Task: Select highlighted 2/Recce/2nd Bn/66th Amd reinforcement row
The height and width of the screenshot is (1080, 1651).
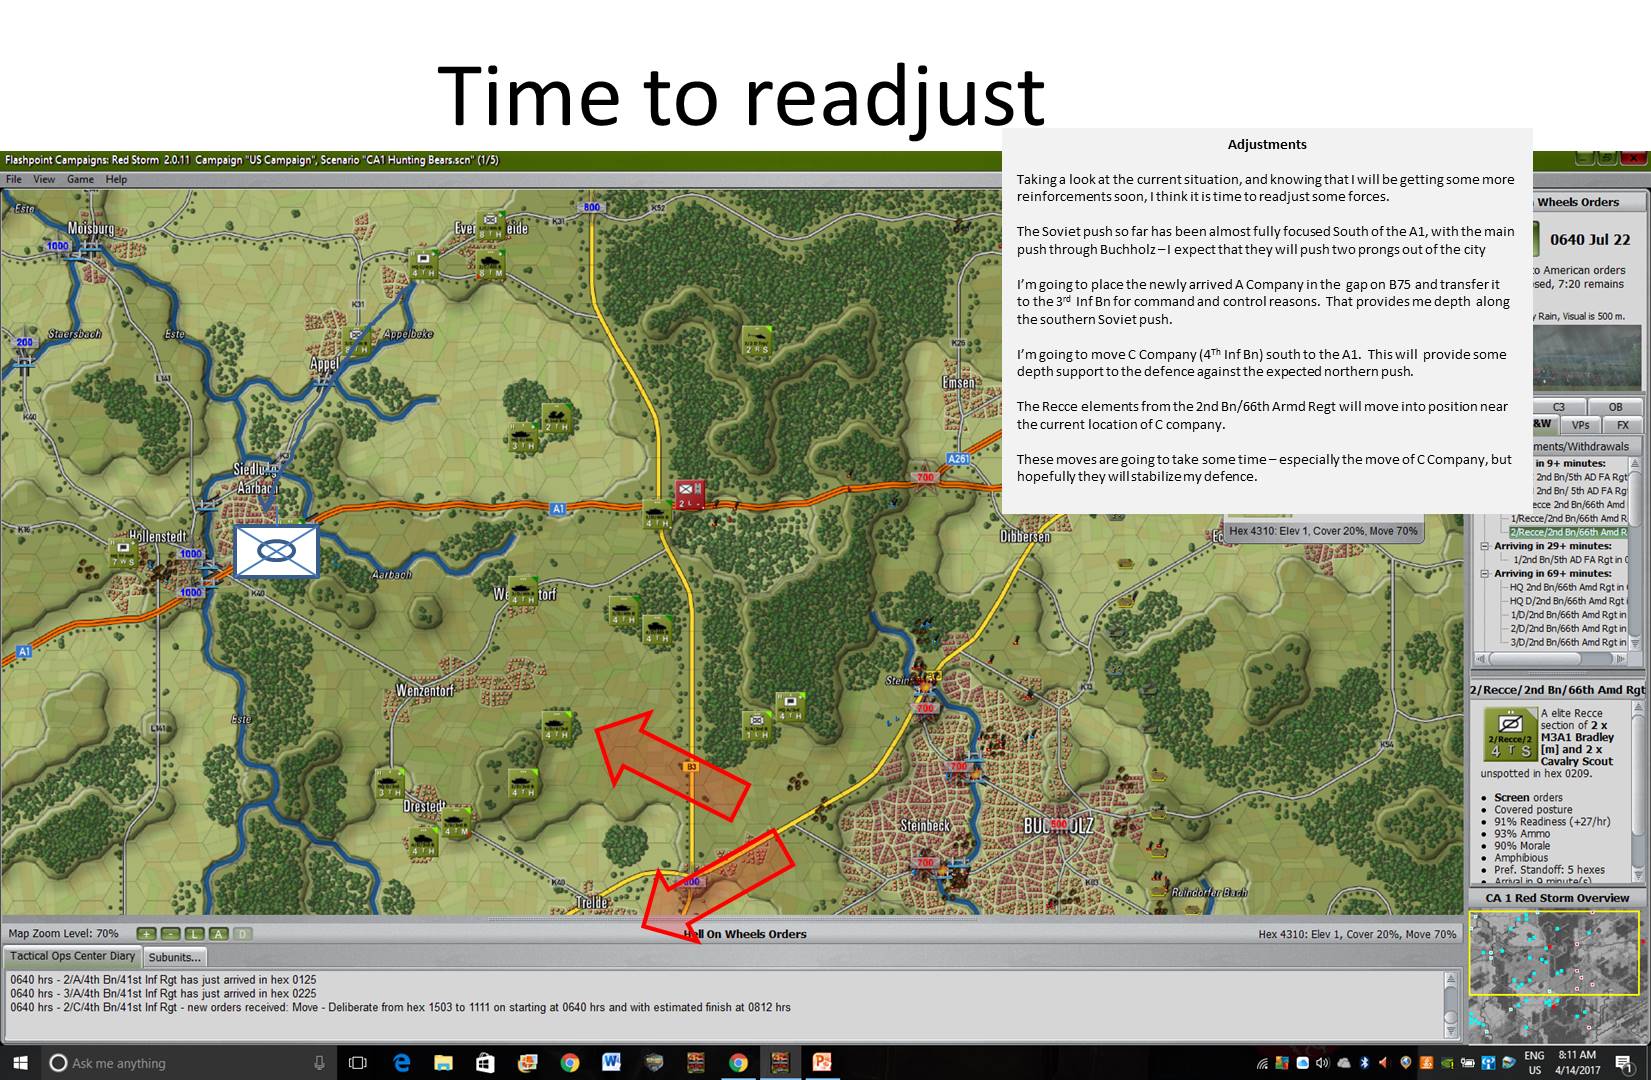Action: pos(1568,532)
